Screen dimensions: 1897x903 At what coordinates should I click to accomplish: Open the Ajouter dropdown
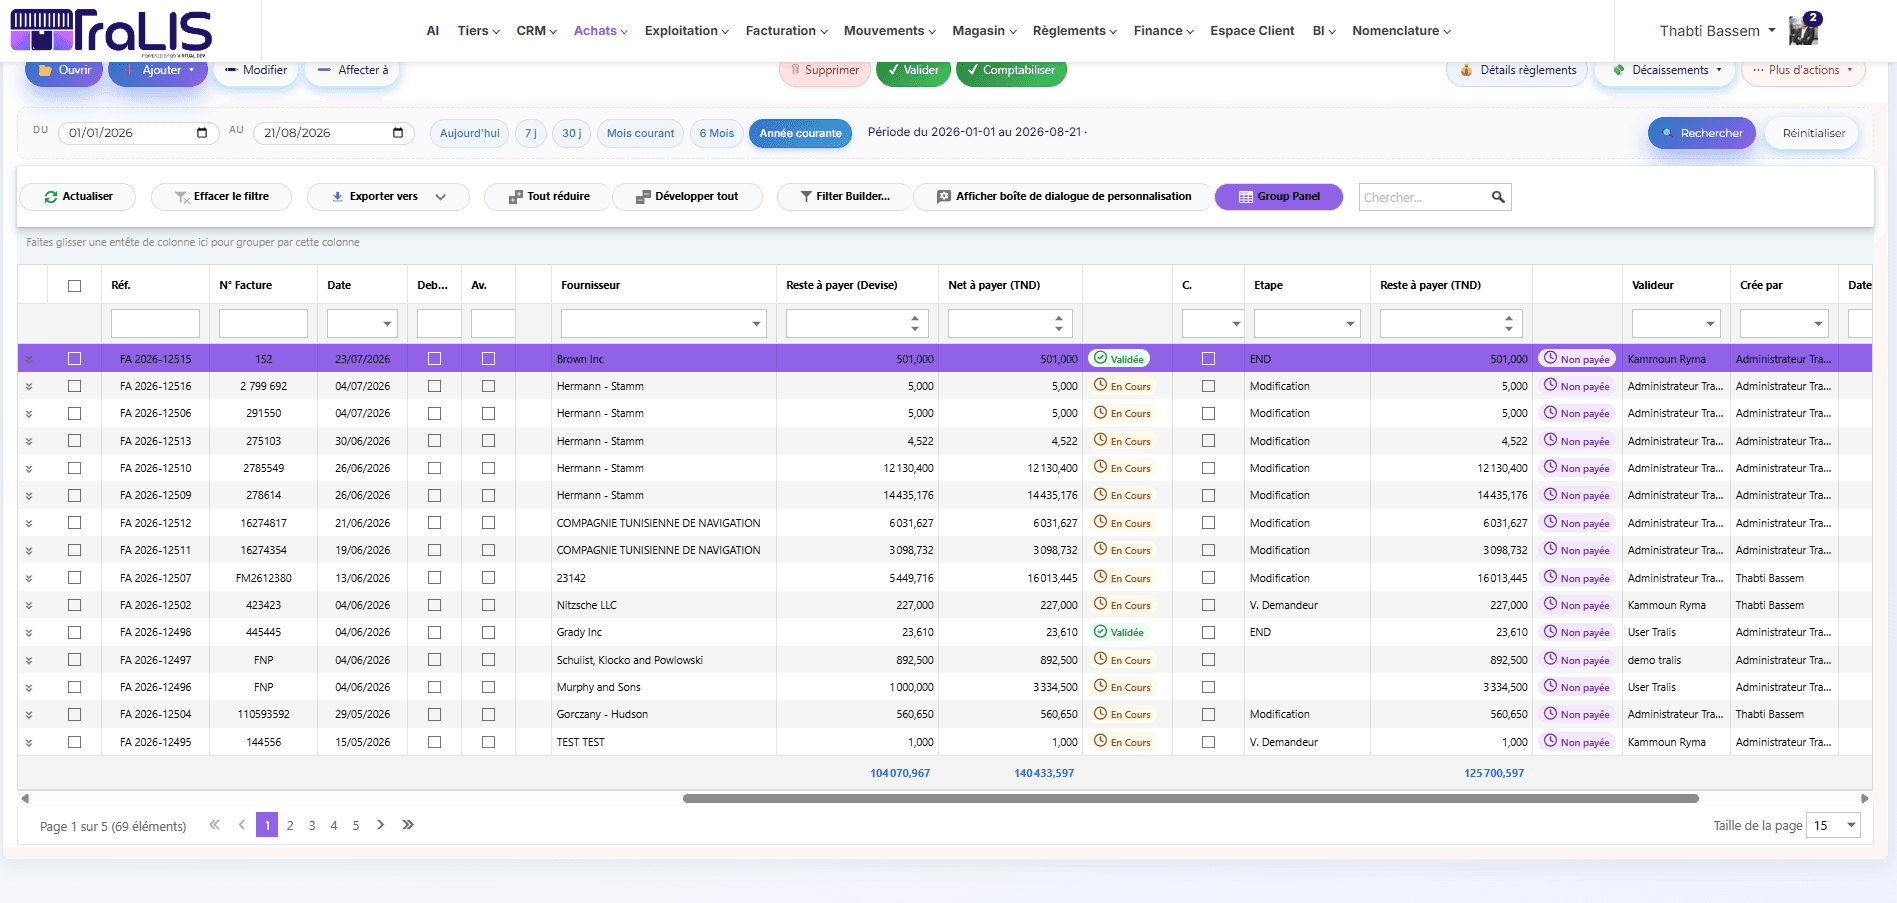pos(158,70)
